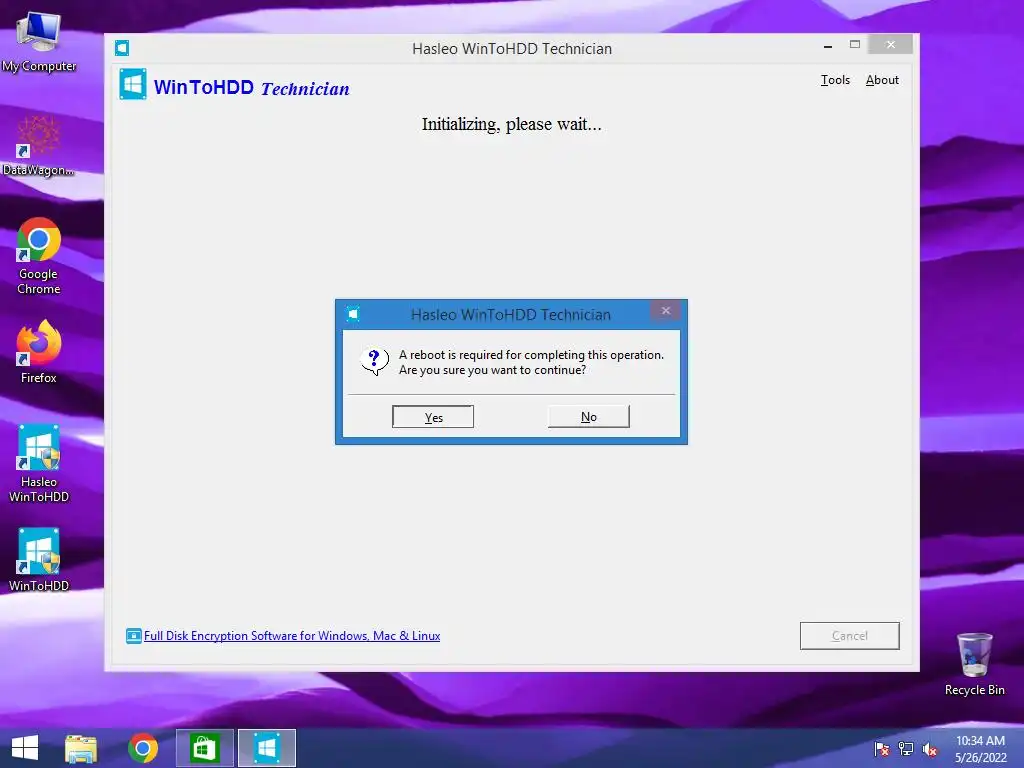Click the WinToHDD logo icon in header

133,84
